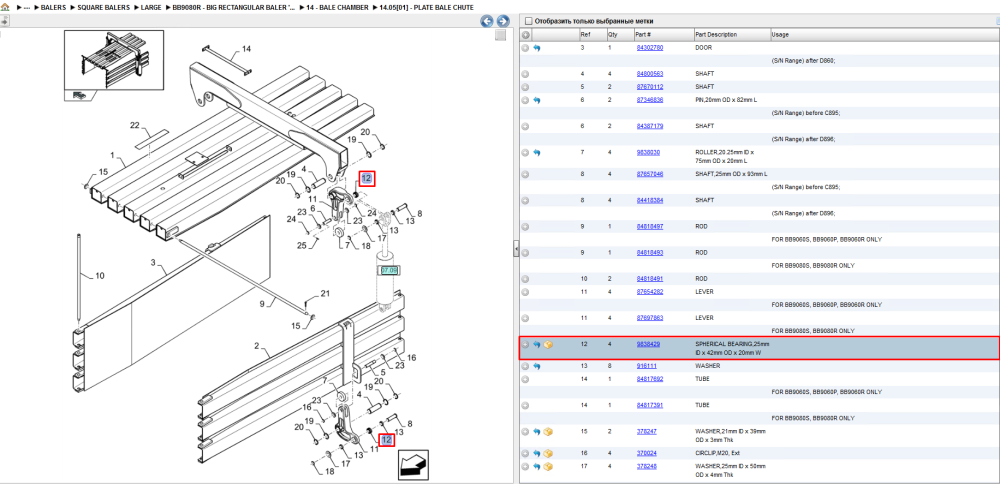Open LARGE breadcrumb level
1000x484 pixels.
click(151, 7)
